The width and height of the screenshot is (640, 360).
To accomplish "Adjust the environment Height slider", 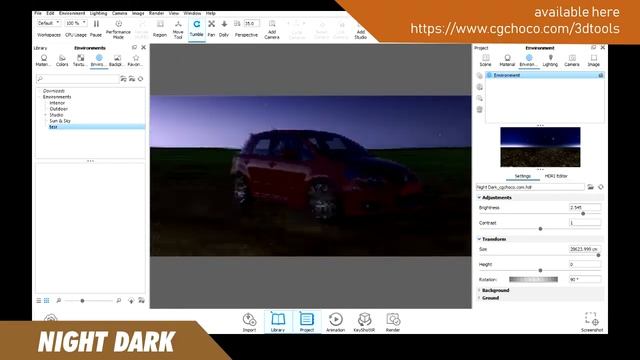I will pos(540,271).
